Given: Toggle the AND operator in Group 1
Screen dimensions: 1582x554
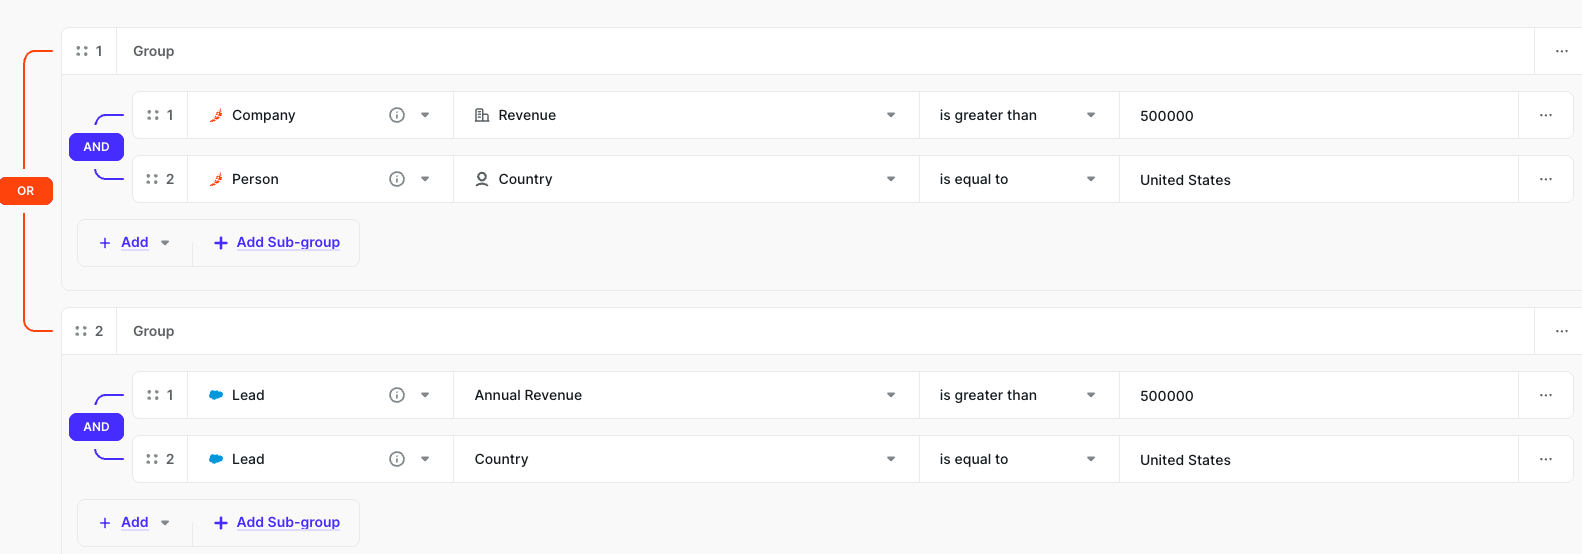Looking at the screenshot, I should pos(96,147).
